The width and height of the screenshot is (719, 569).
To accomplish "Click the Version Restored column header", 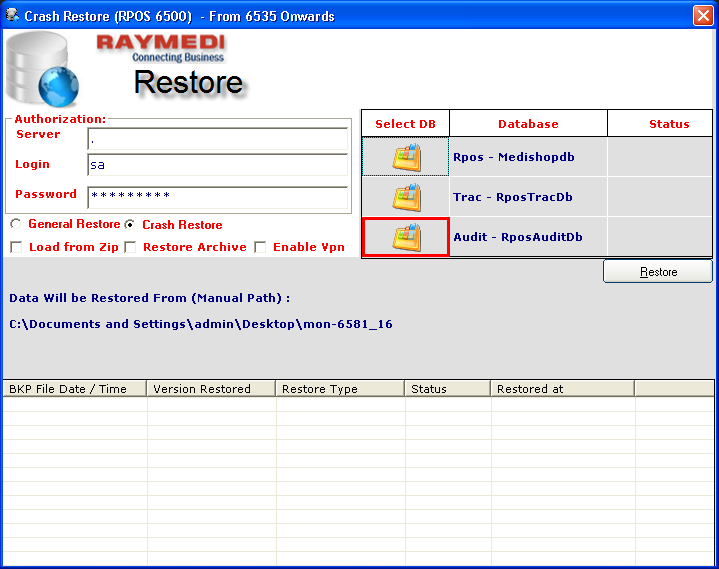I will click(x=211, y=388).
